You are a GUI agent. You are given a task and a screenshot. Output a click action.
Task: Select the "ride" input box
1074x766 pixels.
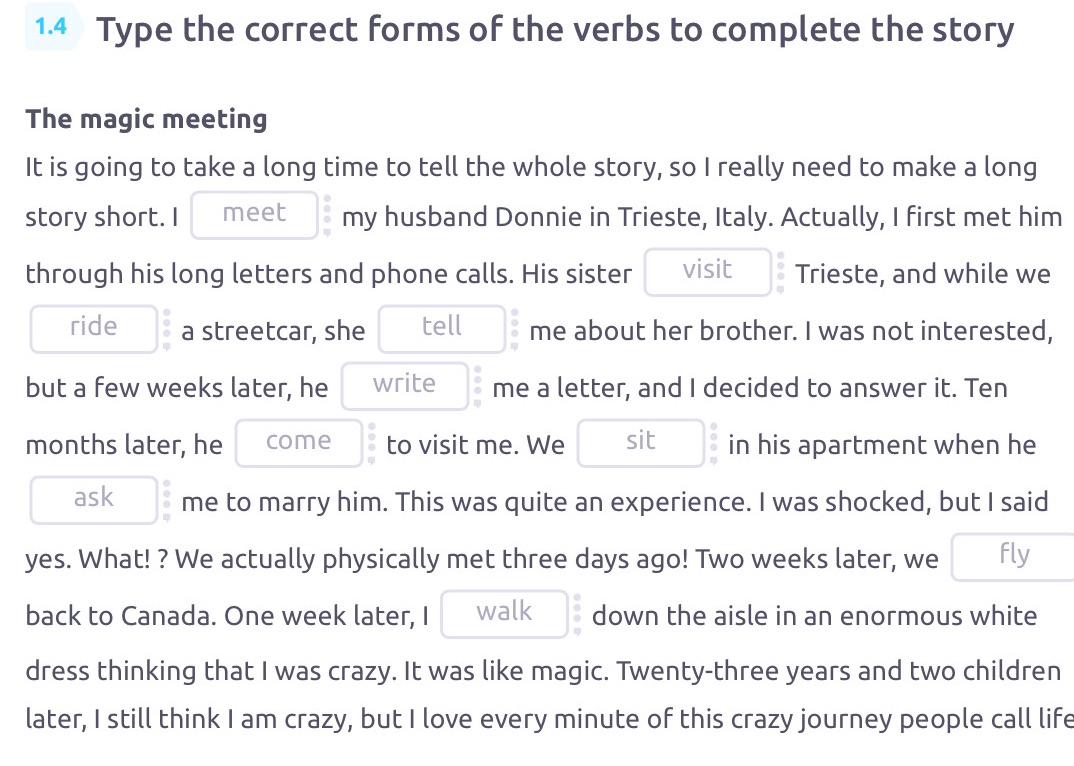(93, 327)
